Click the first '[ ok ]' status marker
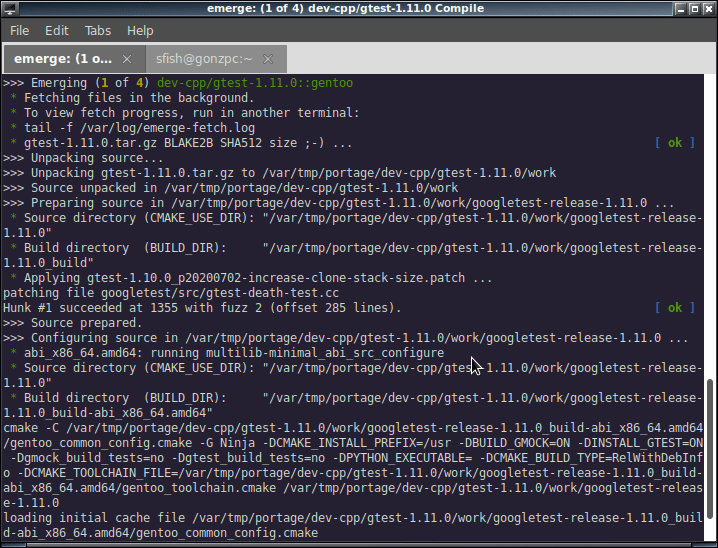Screen dimensions: 718x548 [674, 143]
